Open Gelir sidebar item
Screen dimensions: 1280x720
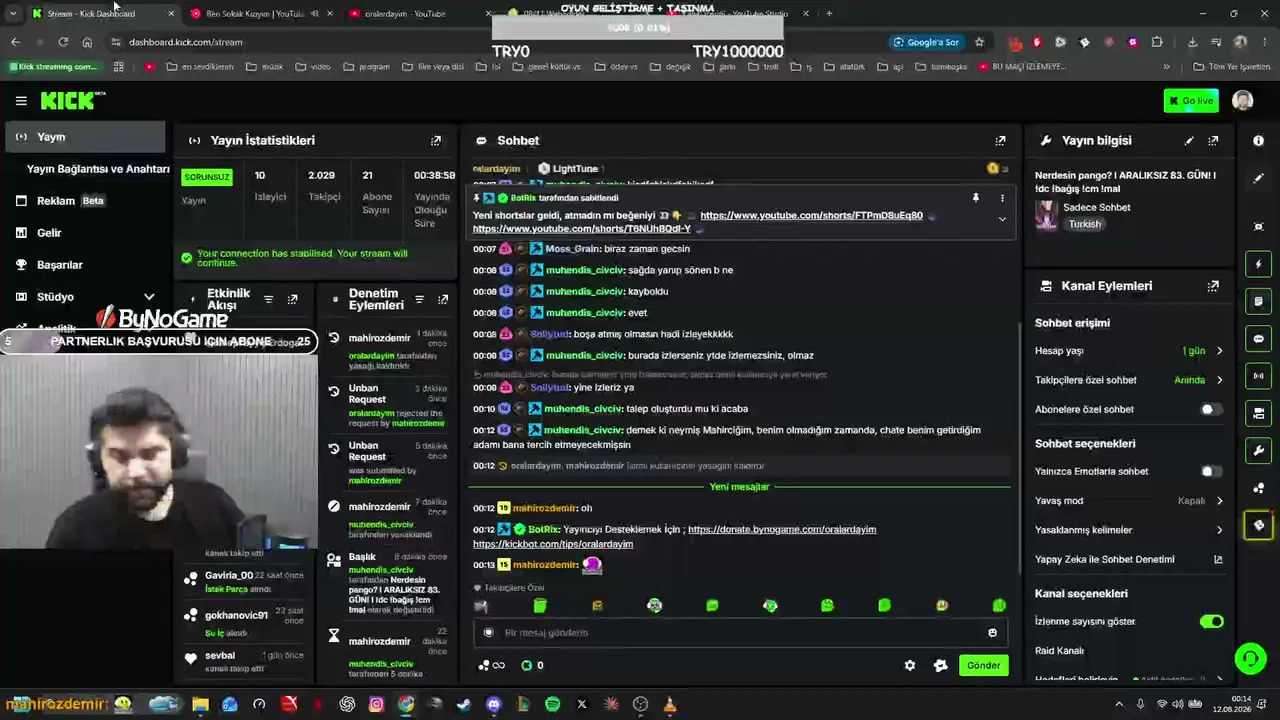tap(85, 233)
